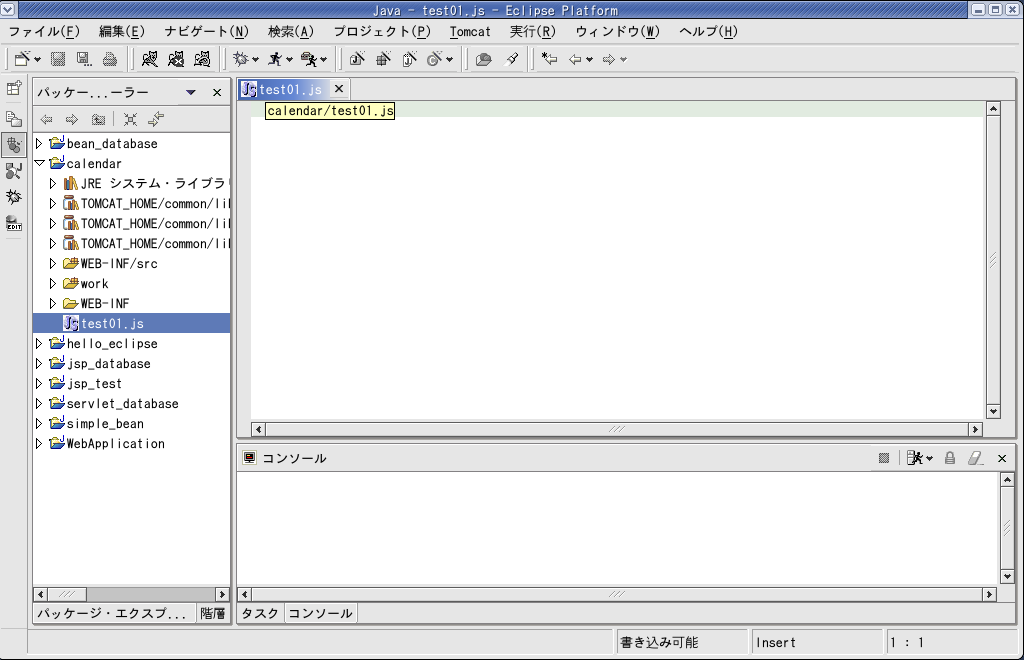The height and width of the screenshot is (660, 1024).
Task: Open the Debug dropdown arrow
Action: click(255, 60)
